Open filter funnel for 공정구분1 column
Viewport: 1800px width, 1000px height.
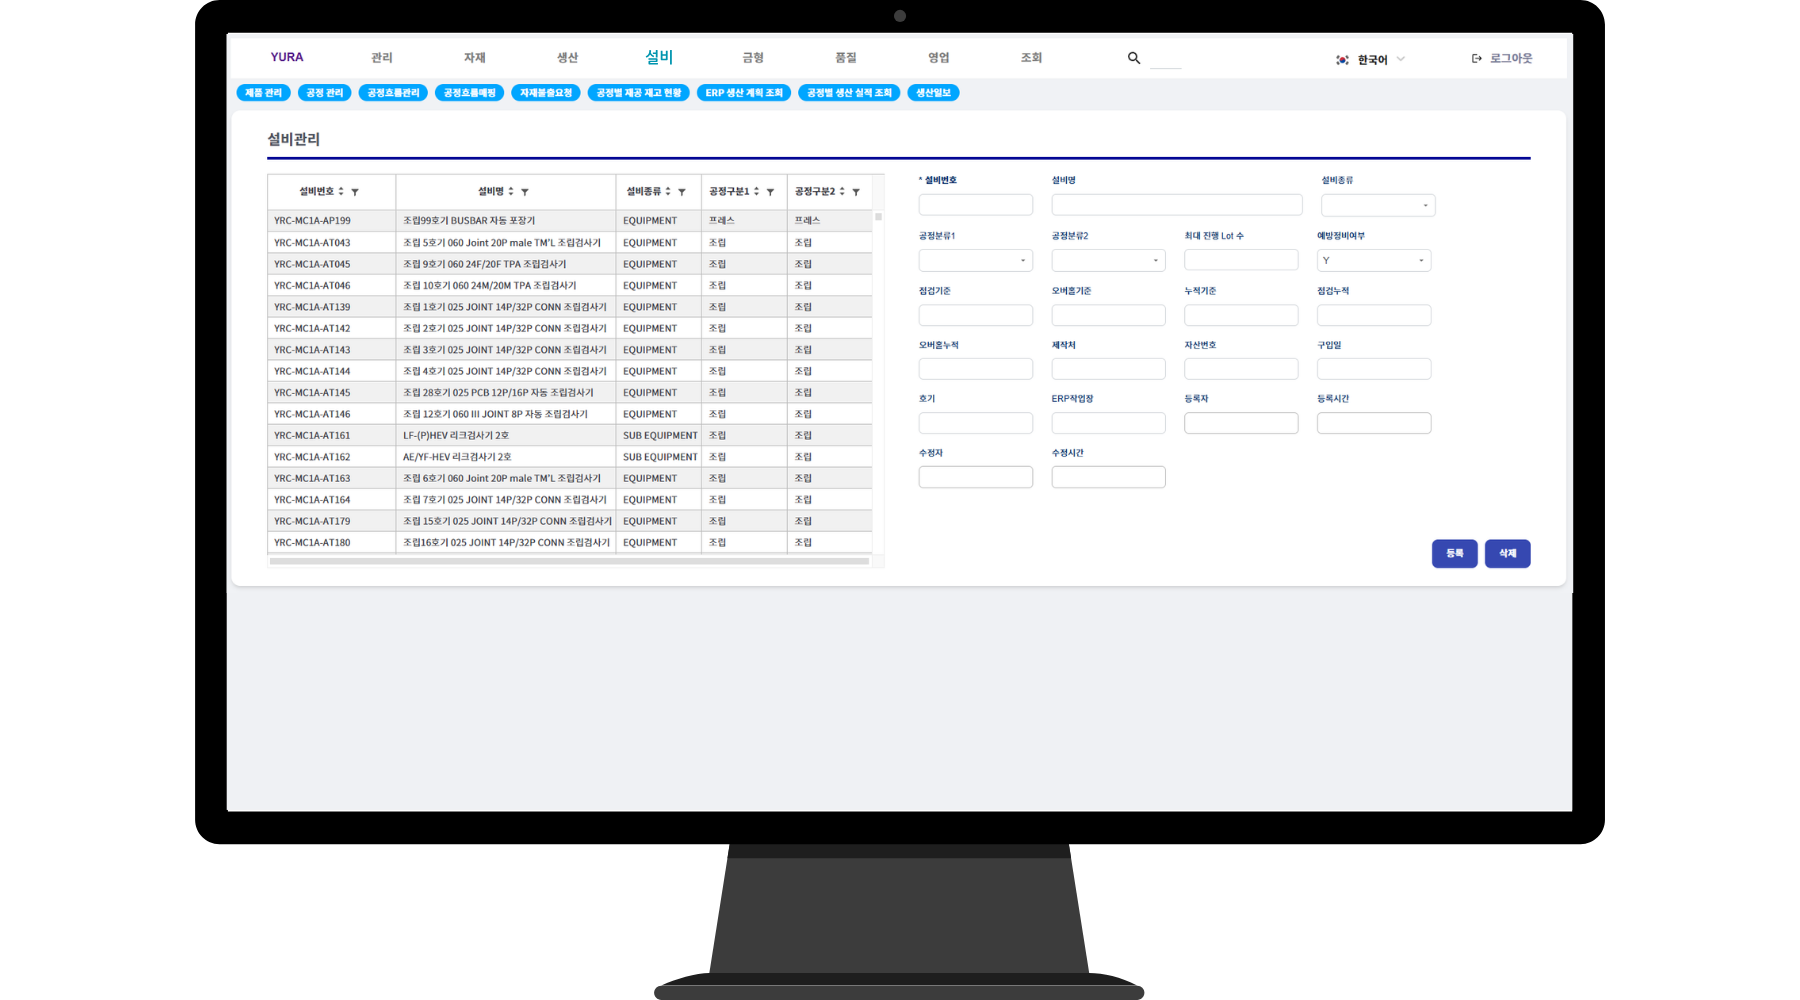click(x=770, y=192)
